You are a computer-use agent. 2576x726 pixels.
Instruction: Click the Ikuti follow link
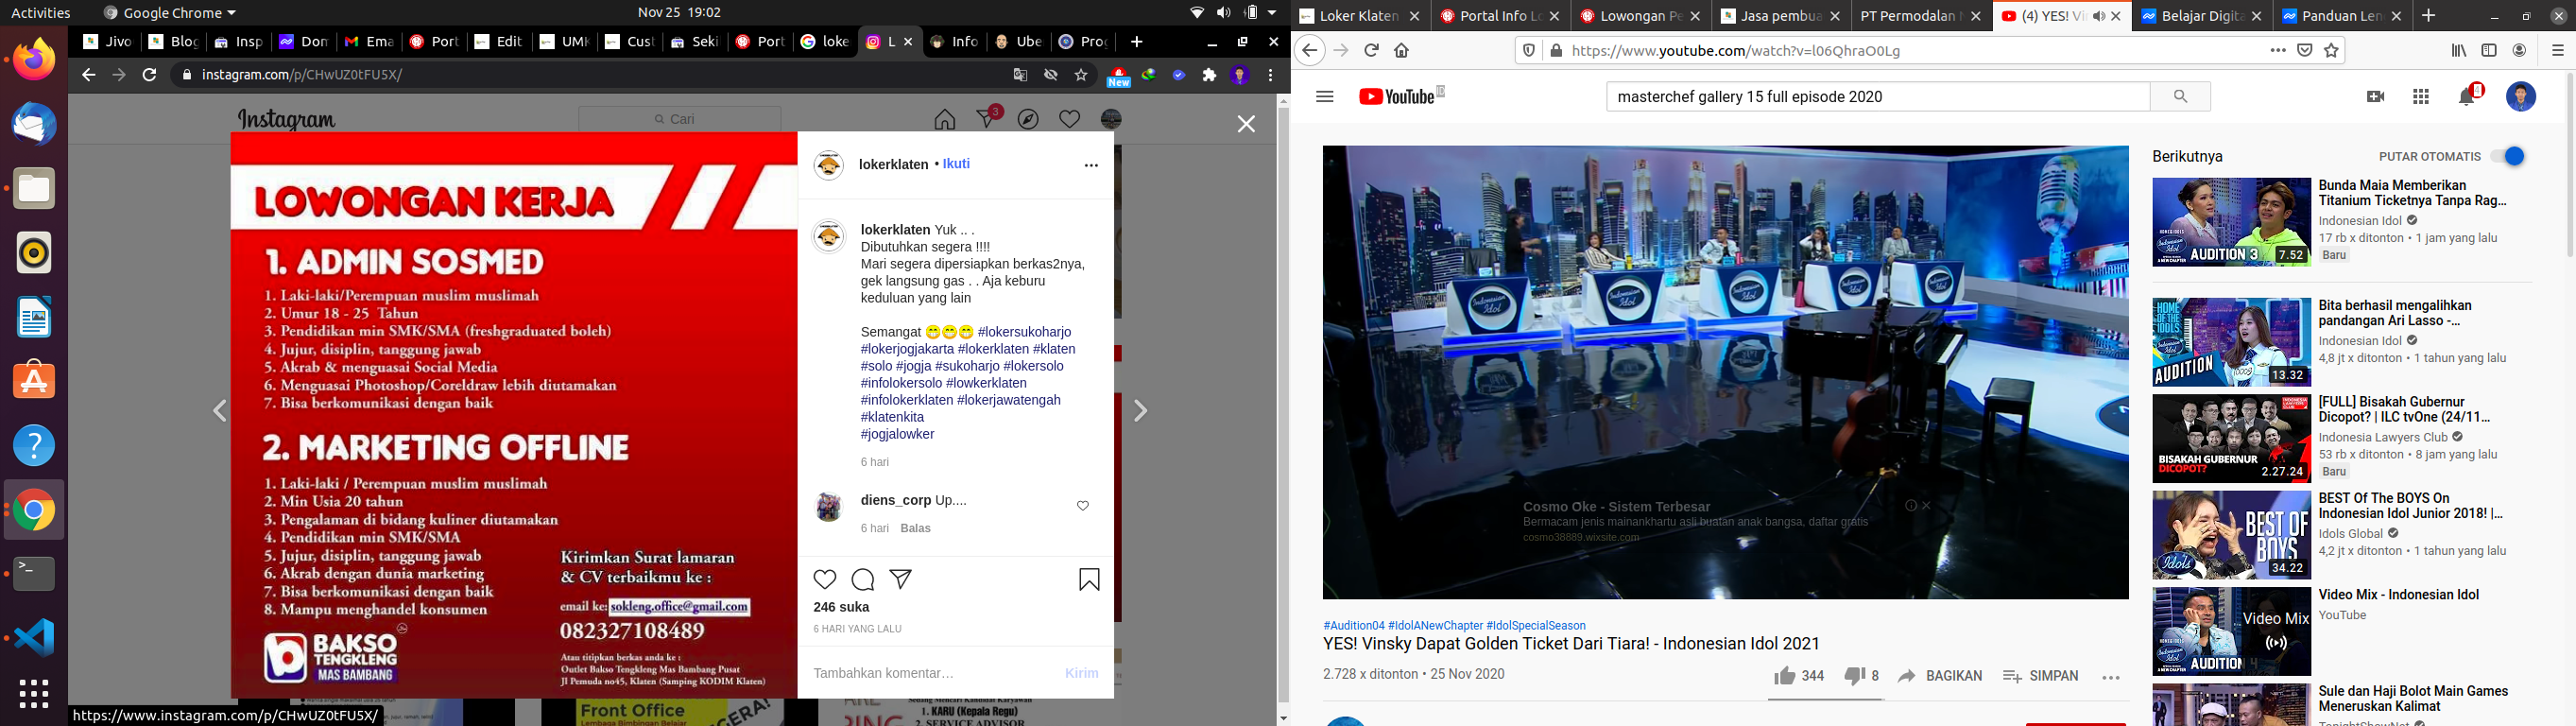click(x=956, y=164)
